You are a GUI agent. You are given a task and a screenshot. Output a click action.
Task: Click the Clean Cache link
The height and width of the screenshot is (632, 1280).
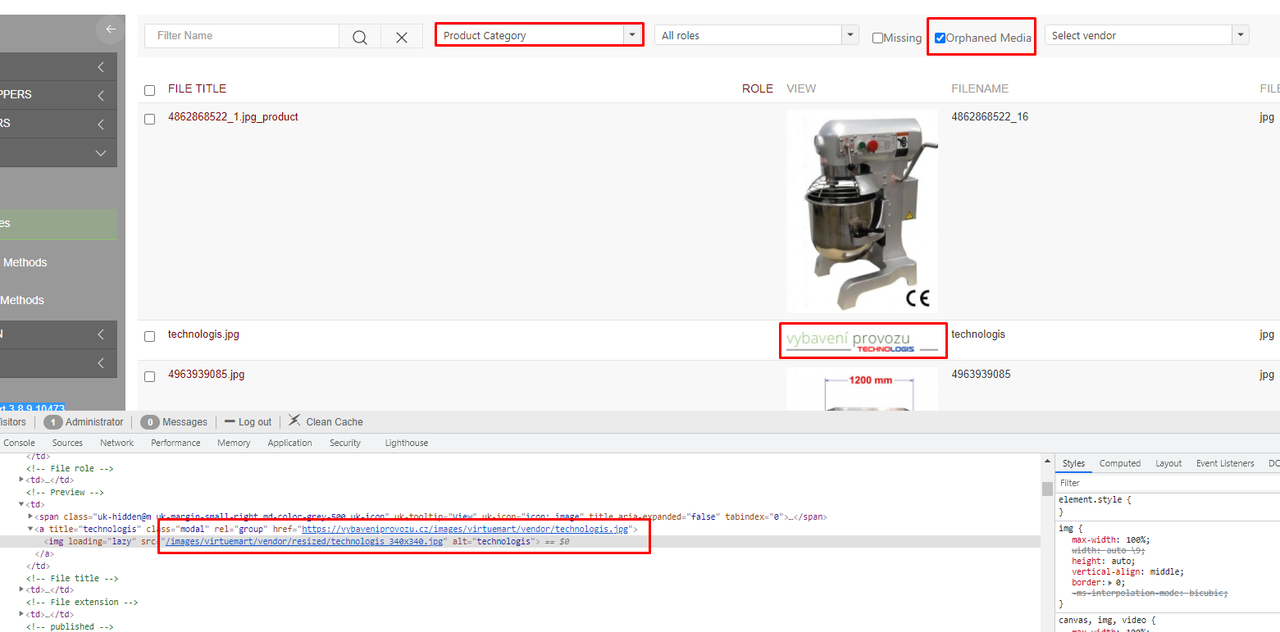click(334, 422)
